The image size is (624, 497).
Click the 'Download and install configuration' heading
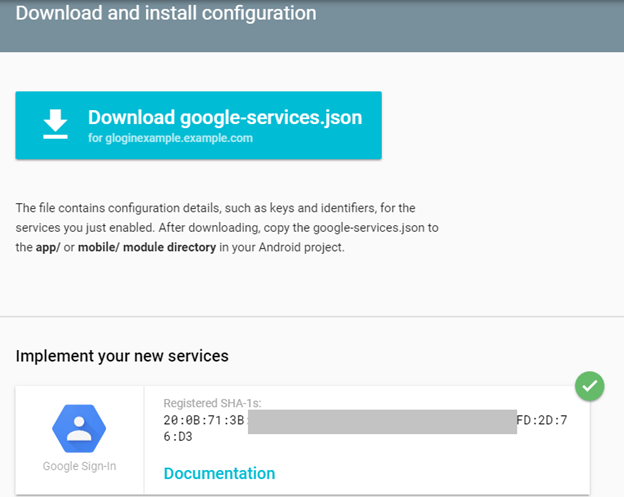[166, 14]
